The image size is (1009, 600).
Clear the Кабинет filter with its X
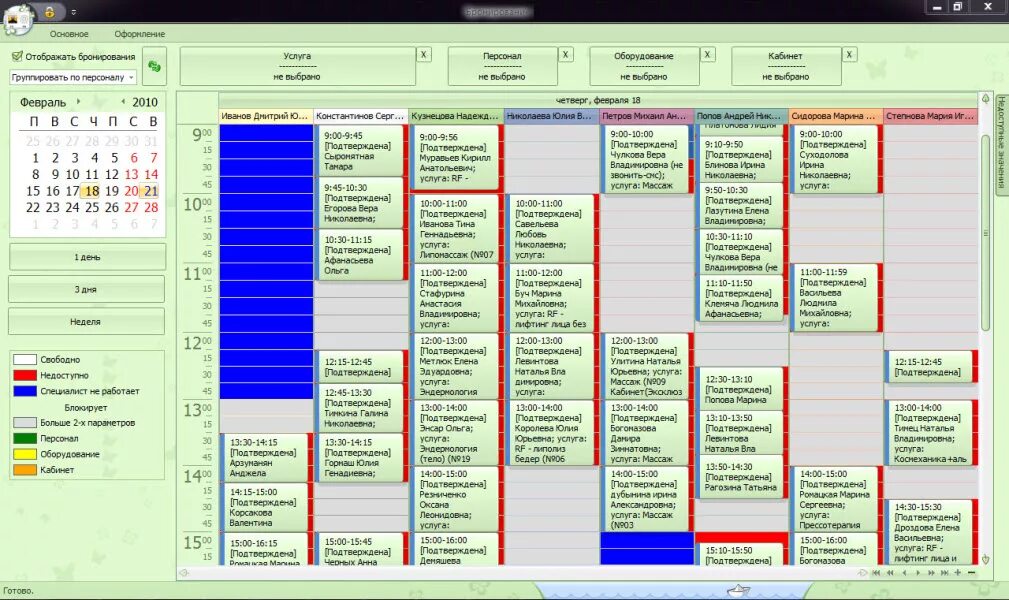[x=849, y=55]
